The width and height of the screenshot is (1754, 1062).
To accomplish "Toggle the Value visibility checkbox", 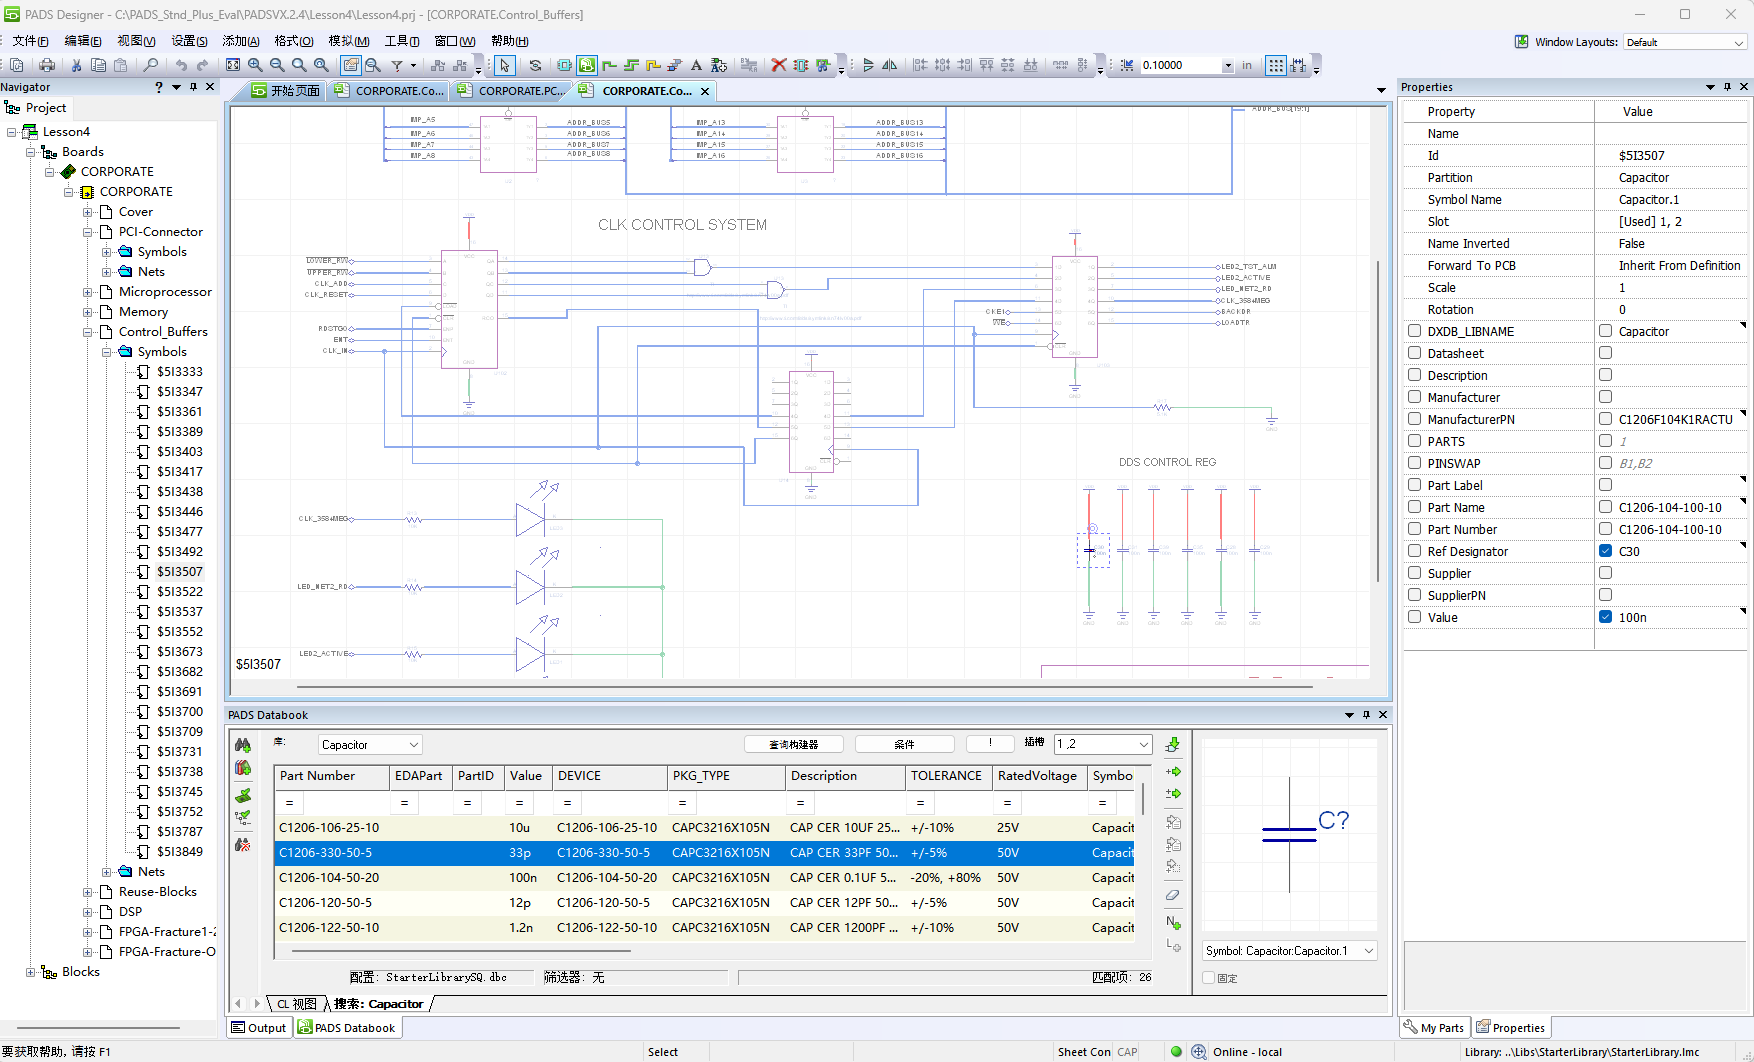I will [1605, 617].
